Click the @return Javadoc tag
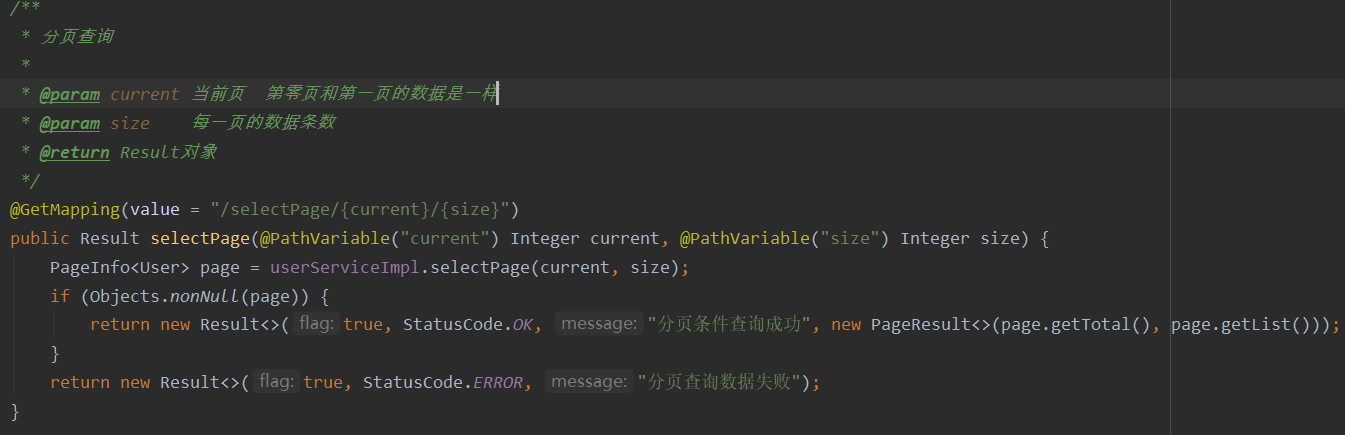Screen dimensions: 1345x435 pos(74,152)
